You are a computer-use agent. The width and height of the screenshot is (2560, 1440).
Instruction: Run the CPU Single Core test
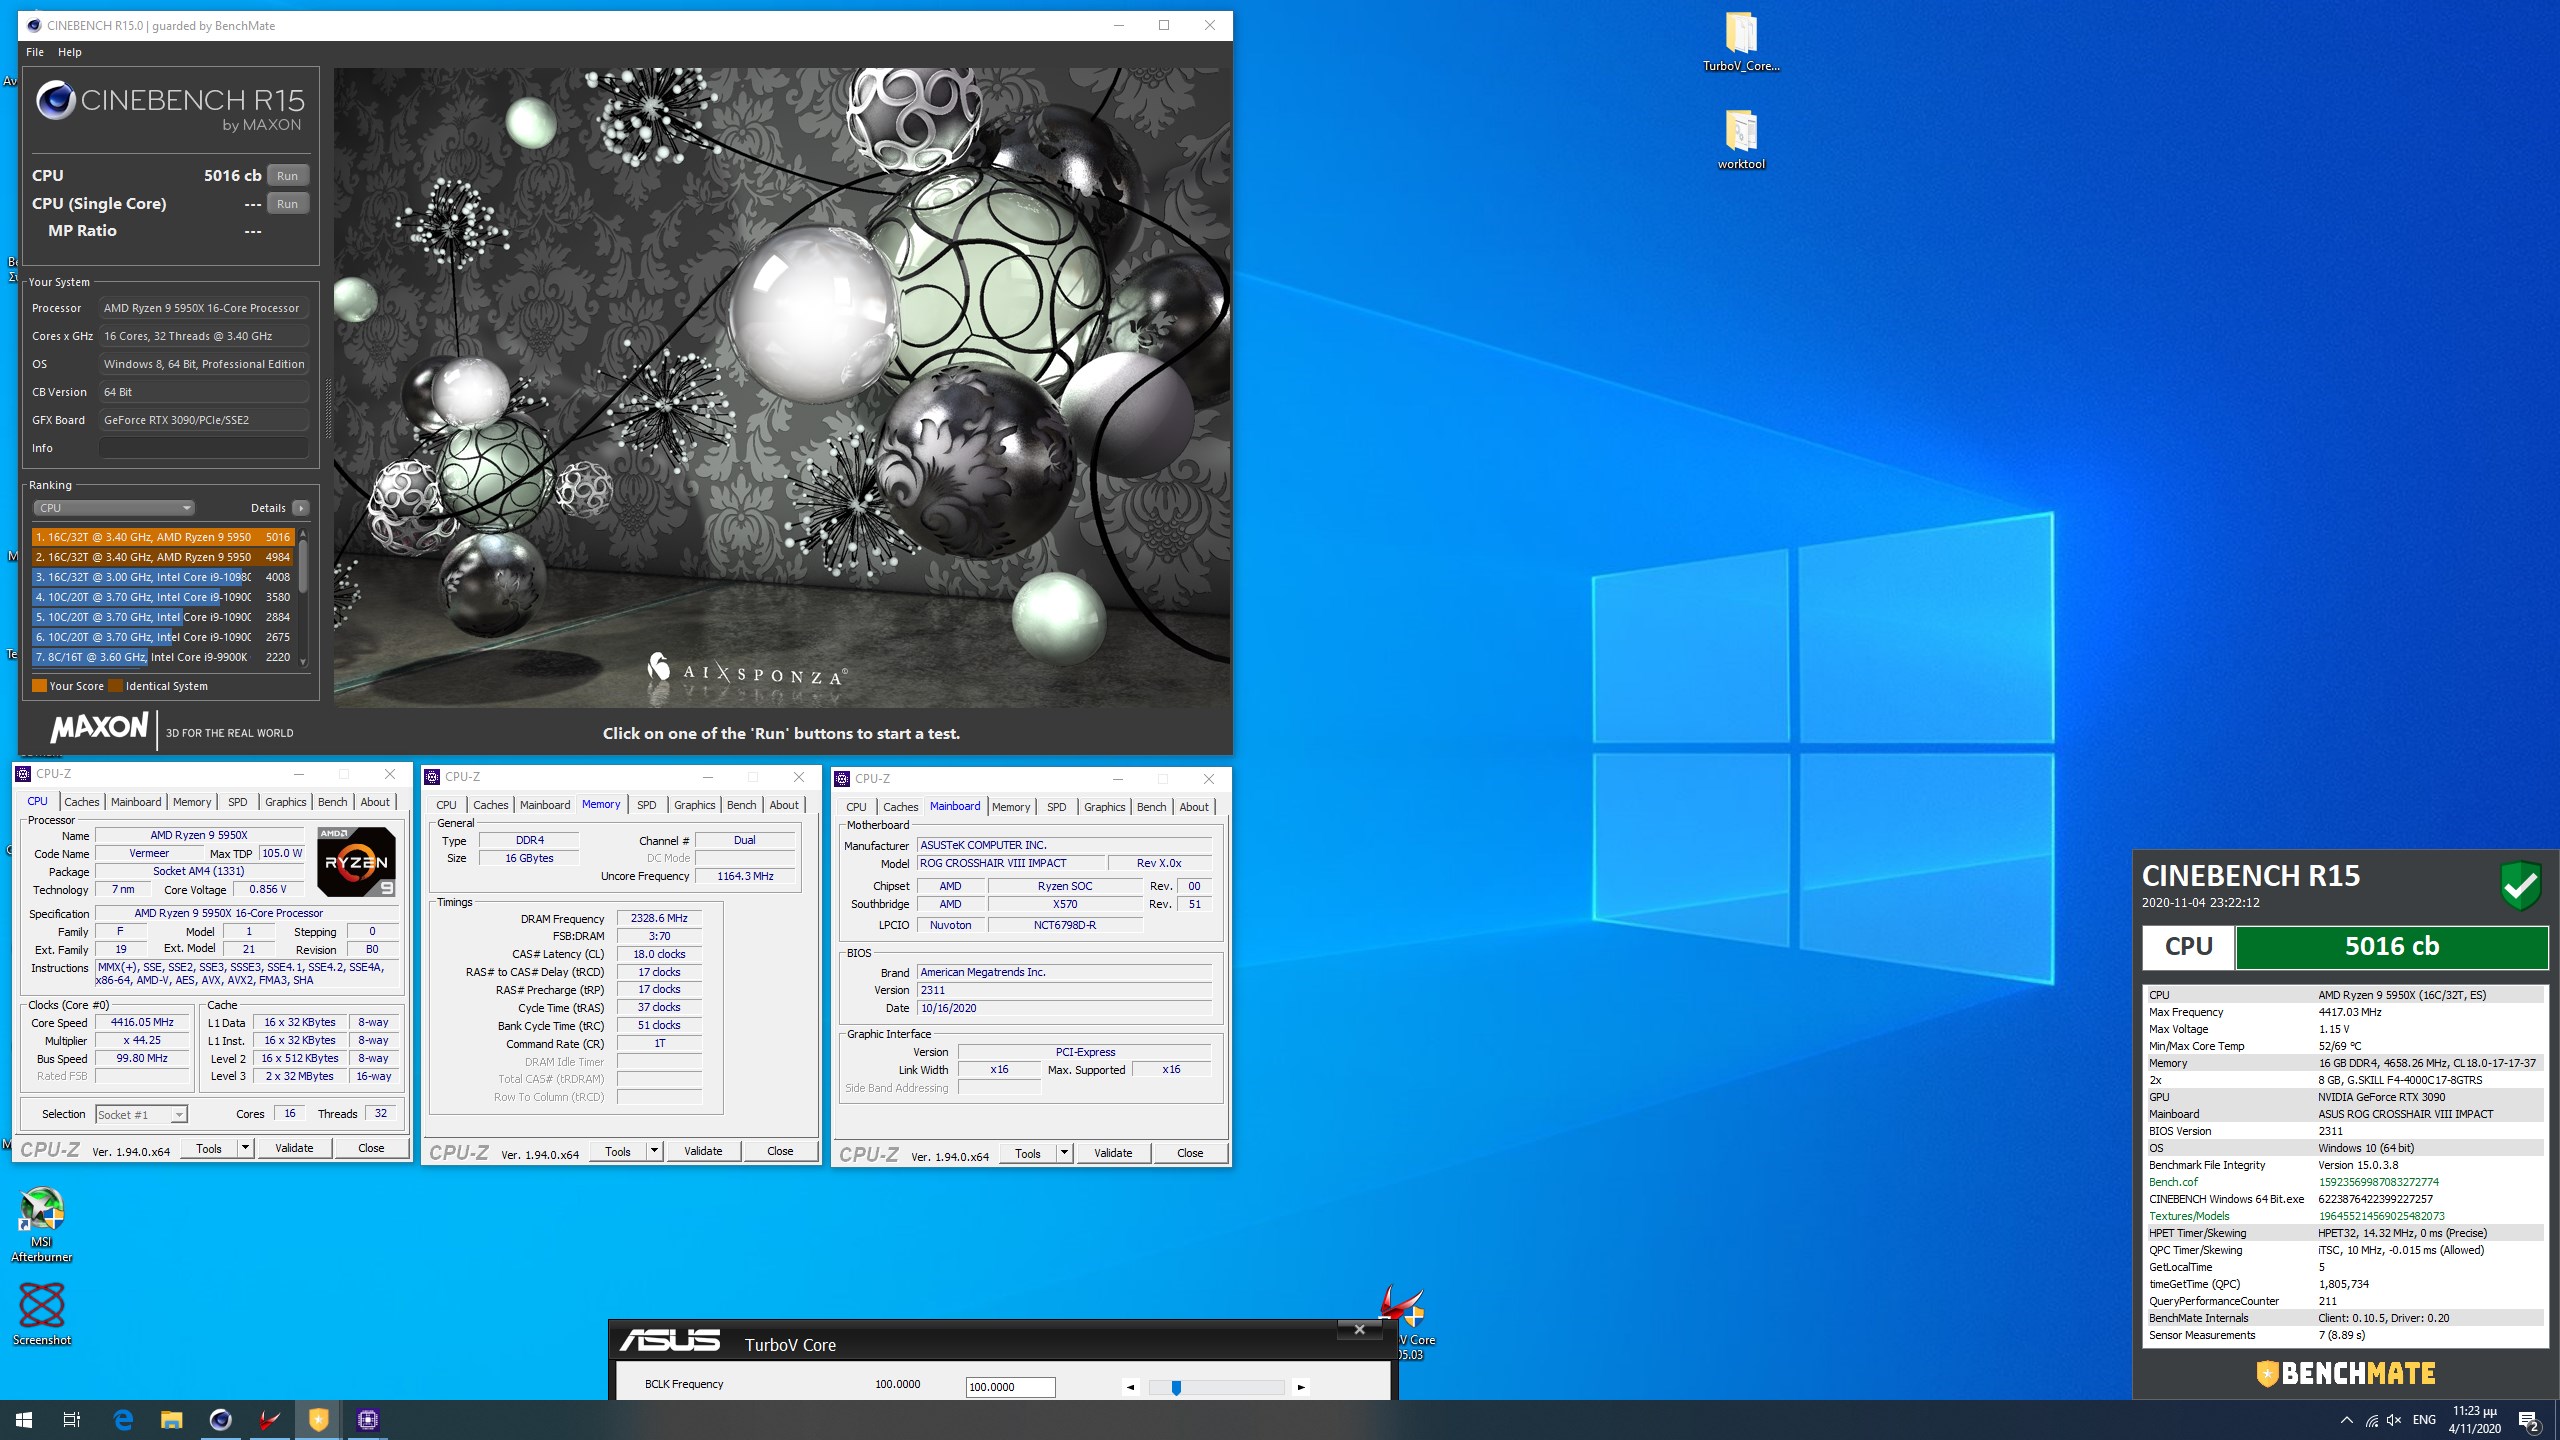288,204
